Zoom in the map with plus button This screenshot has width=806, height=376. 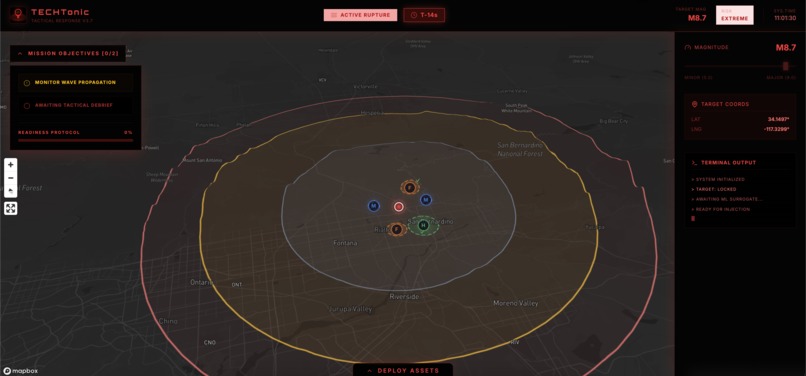[x=11, y=165]
